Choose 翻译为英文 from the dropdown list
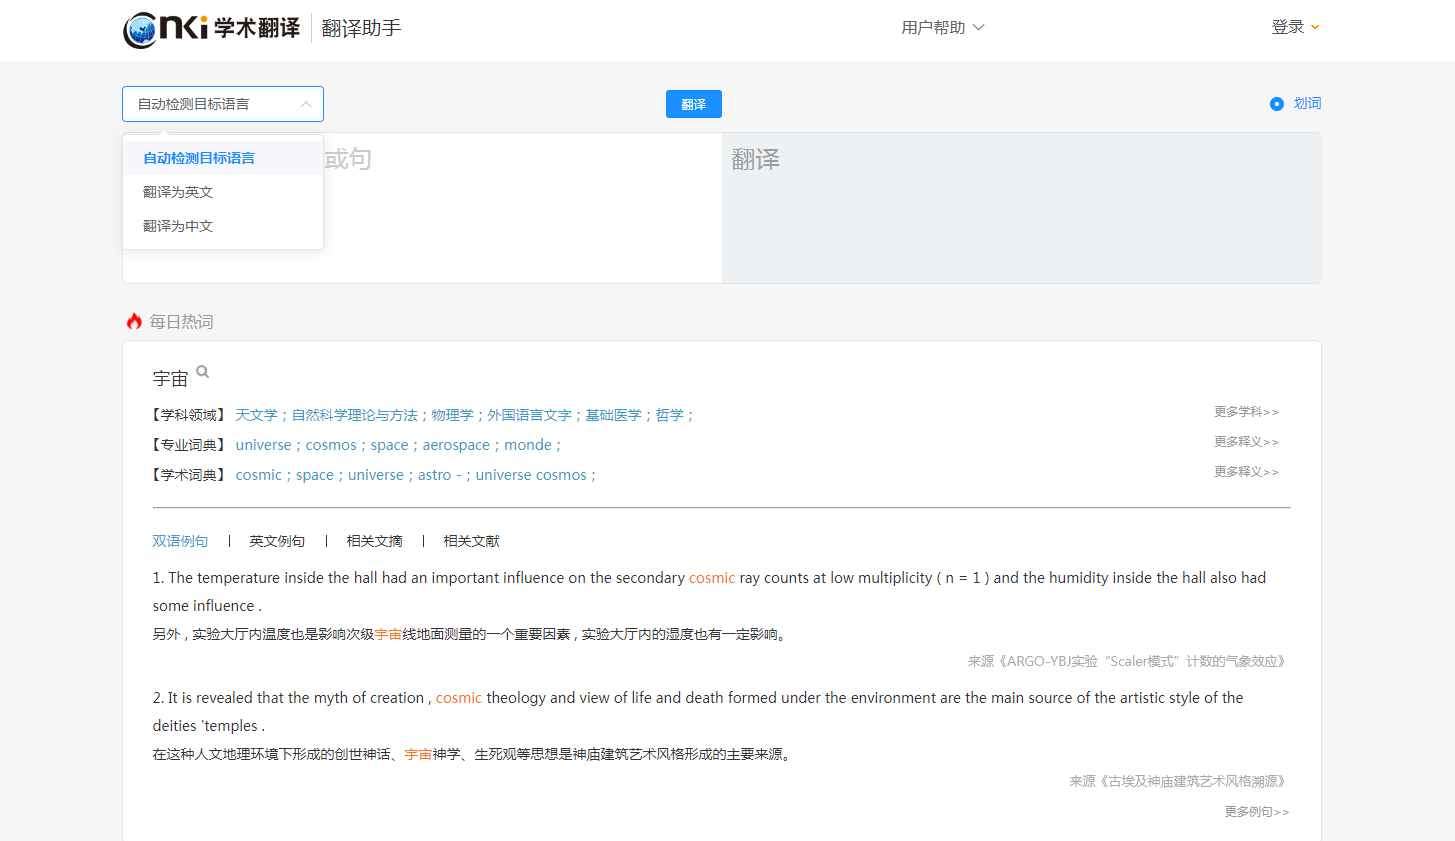This screenshot has height=841, width=1455. coord(223,192)
